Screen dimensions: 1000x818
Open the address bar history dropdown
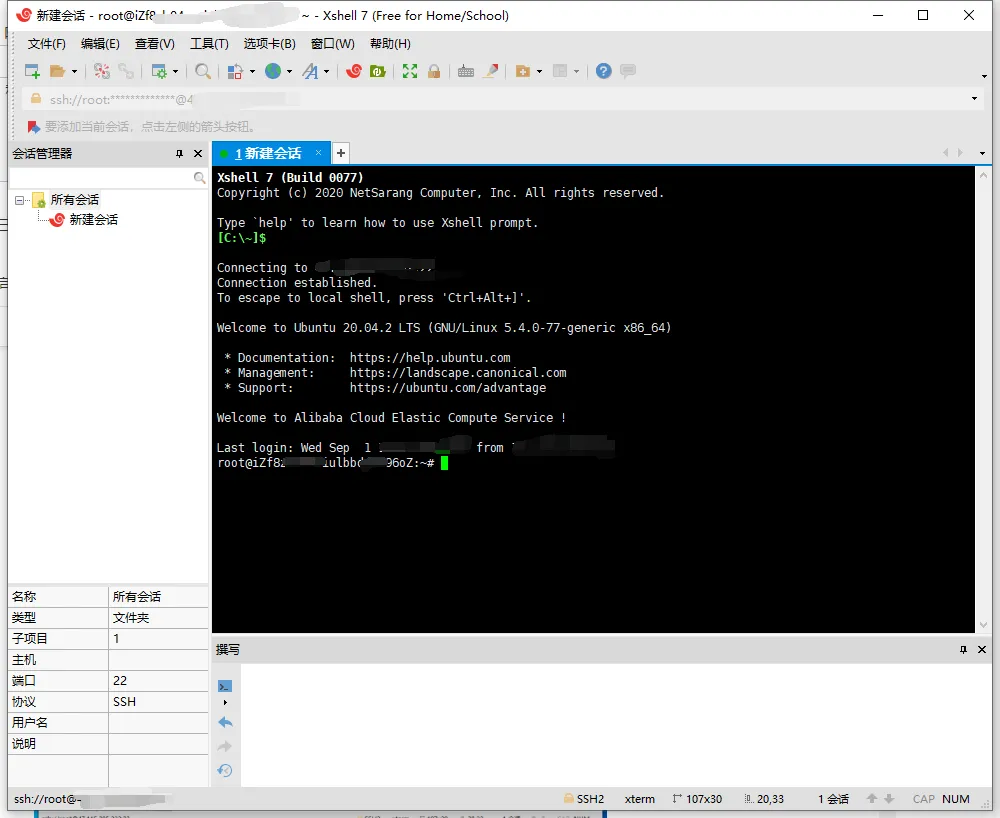974,99
